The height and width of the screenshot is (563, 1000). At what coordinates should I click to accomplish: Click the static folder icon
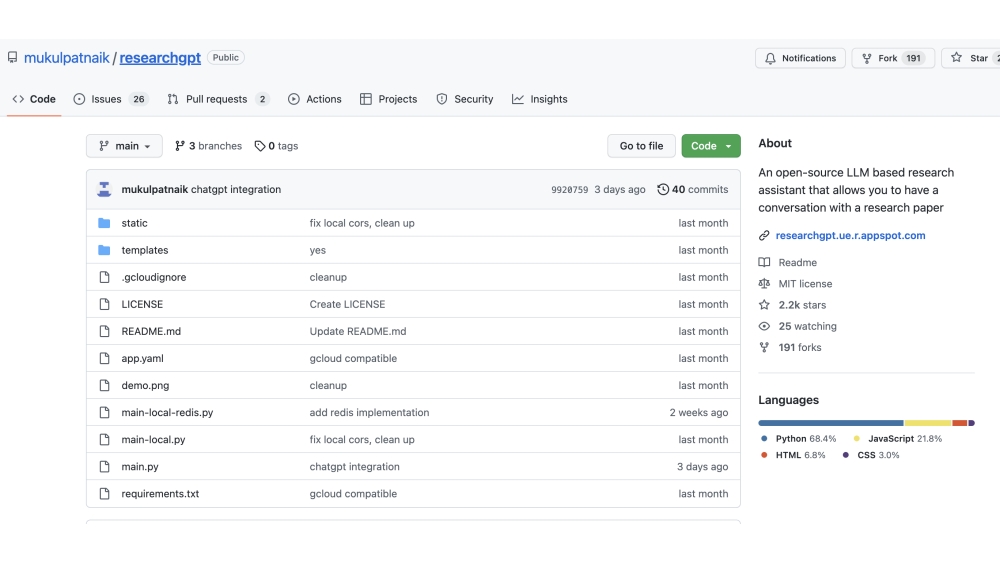(x=104, y=223)
